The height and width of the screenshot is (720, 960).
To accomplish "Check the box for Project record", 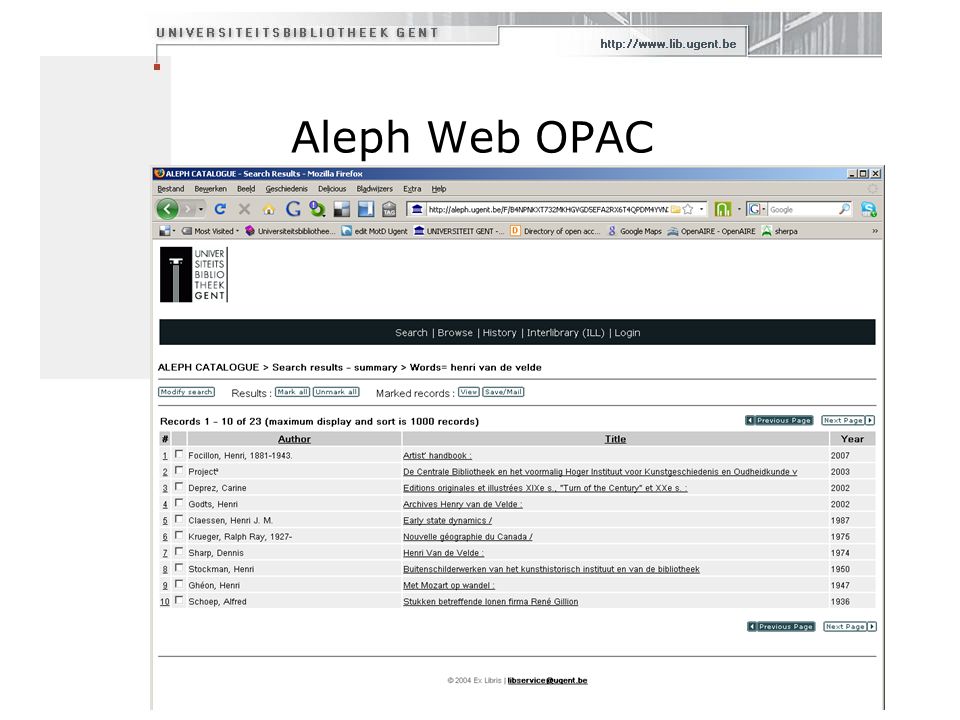I will 179,470.
